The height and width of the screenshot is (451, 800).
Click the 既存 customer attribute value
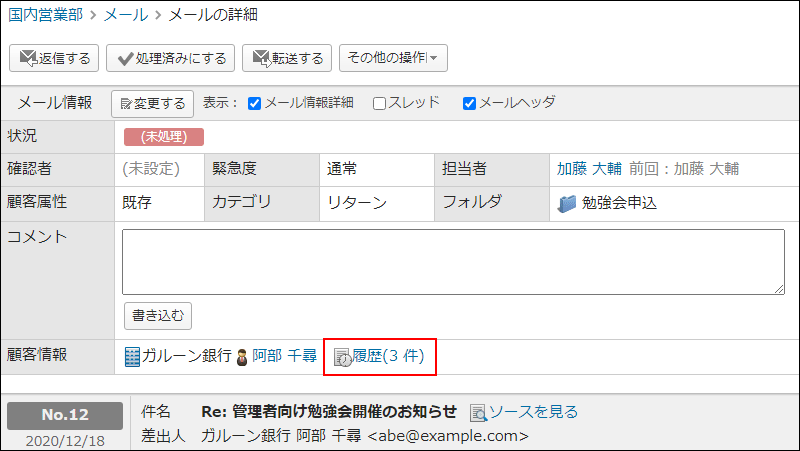point(137,203)
